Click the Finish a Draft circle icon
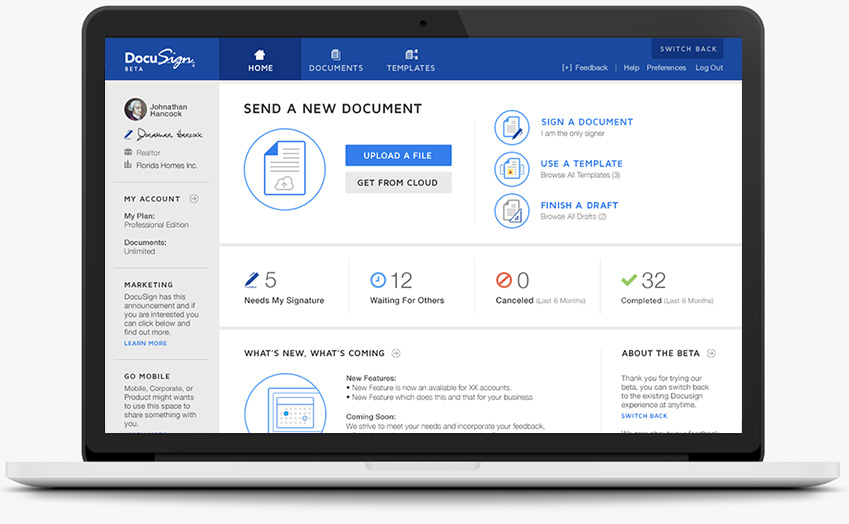 [512, 211]
